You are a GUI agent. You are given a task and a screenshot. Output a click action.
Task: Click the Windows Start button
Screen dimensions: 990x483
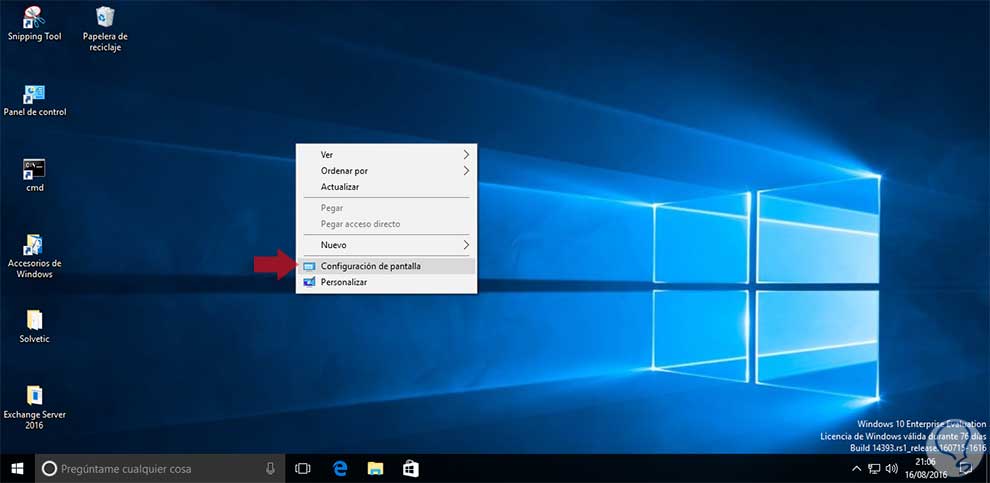pos(18,468)
